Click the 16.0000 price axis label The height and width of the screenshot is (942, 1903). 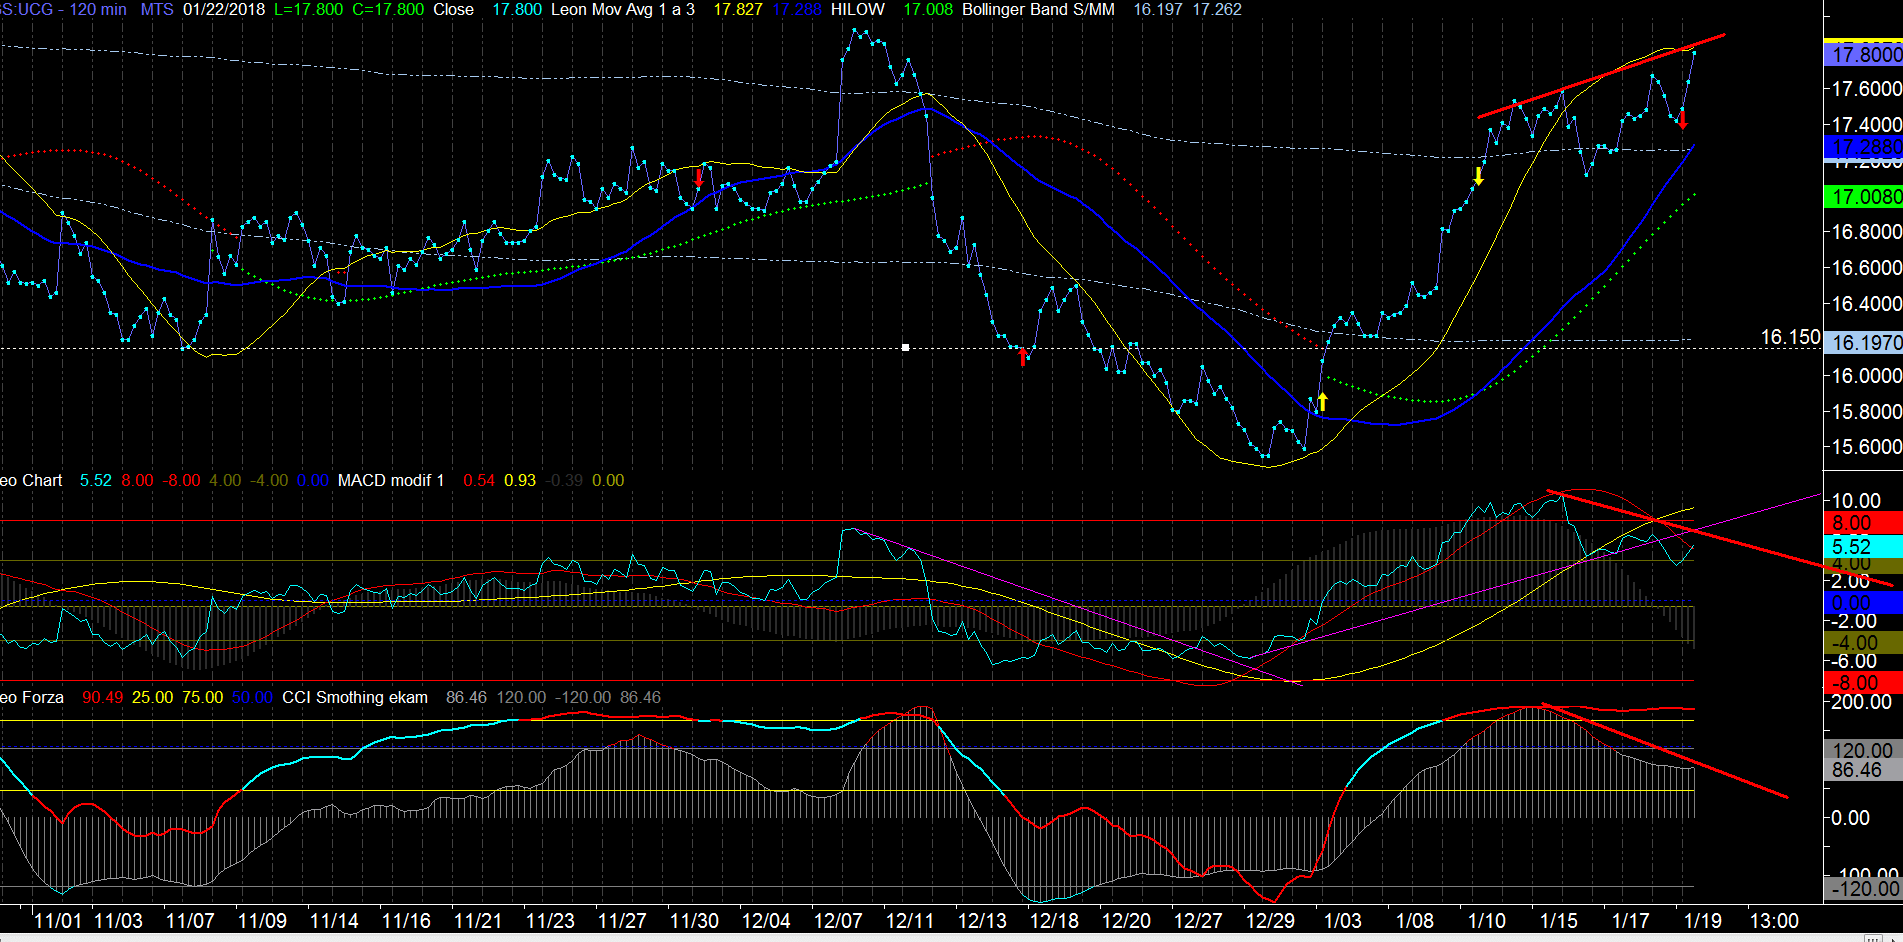tap(1865, 376)
